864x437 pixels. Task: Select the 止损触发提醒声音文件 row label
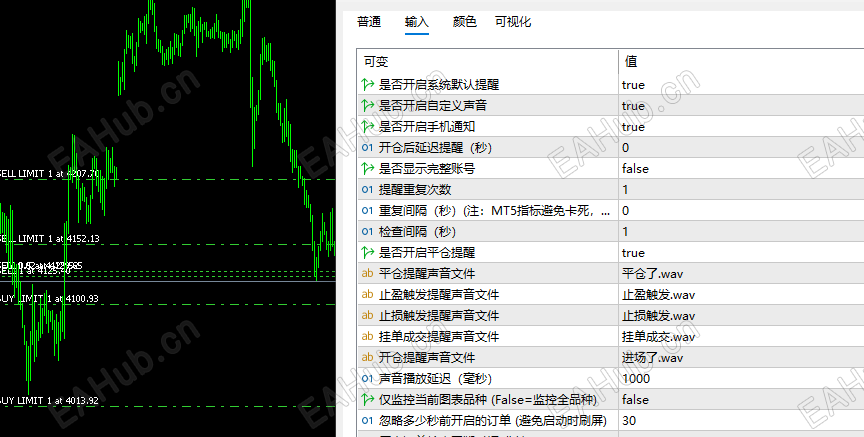(439, 316)
